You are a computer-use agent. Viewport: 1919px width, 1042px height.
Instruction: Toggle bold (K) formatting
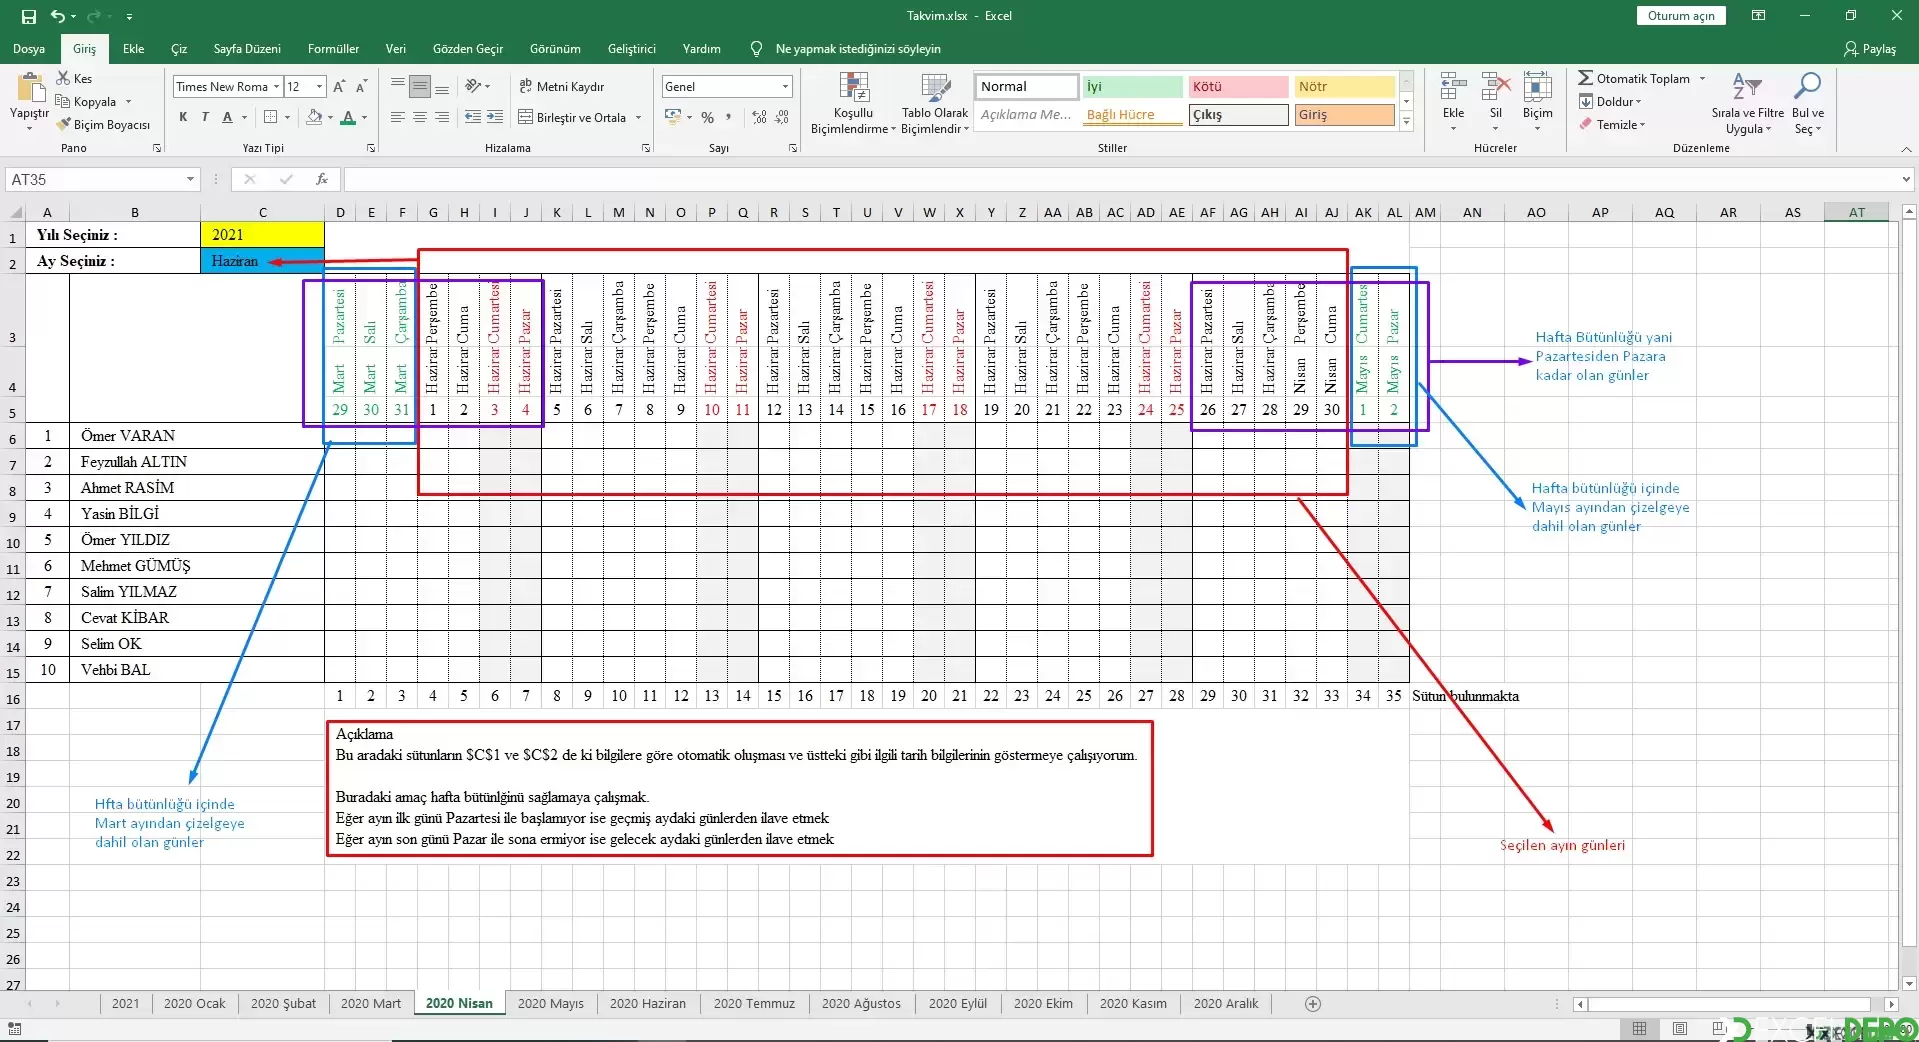[x=183, y=117]
